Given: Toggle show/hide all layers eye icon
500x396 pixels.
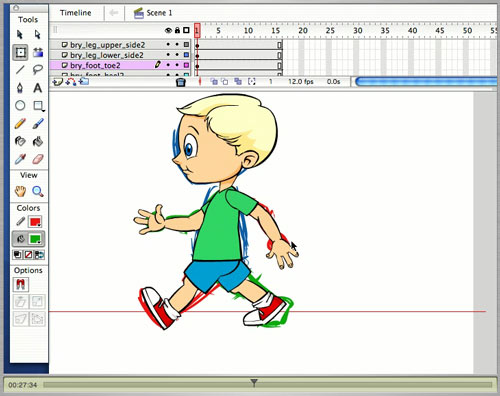Looking at the screenshot, I should tap(168, 31).
